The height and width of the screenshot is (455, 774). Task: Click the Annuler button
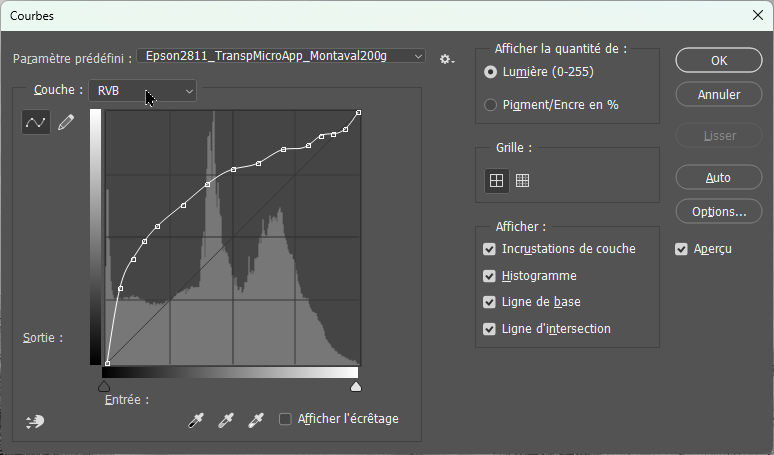point(719,94)
